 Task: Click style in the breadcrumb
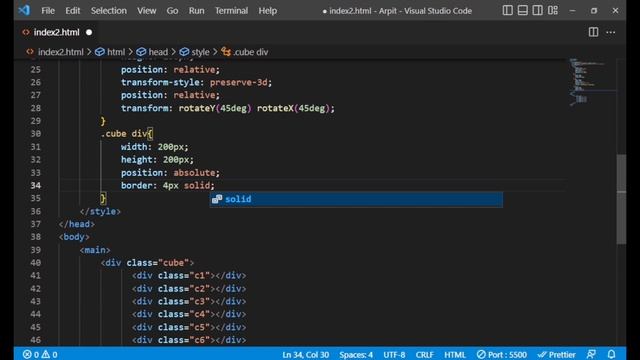[200, 52]
